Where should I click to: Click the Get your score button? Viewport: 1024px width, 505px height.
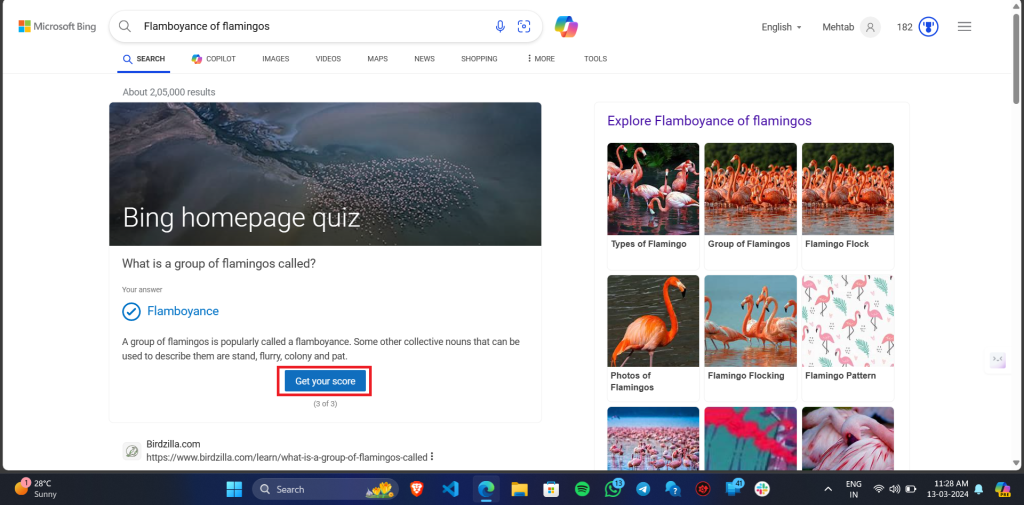click(325, 381)
